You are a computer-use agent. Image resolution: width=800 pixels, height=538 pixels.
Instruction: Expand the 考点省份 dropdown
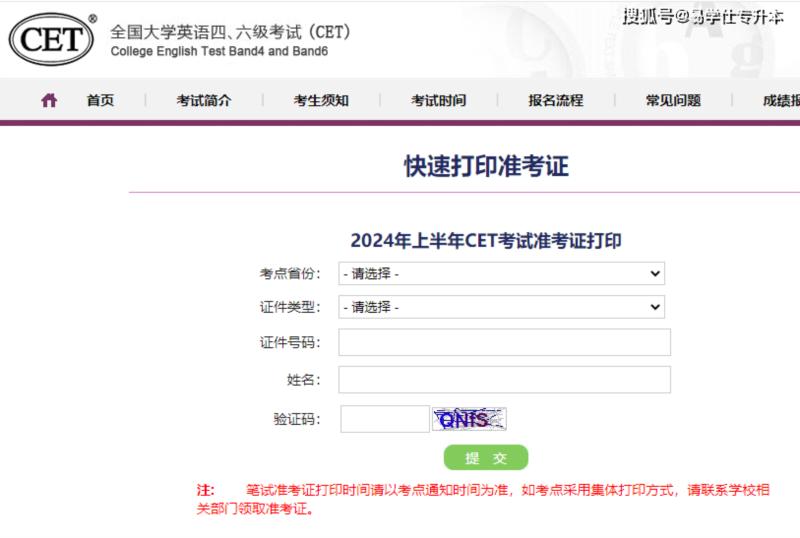(x=502, y=274)
